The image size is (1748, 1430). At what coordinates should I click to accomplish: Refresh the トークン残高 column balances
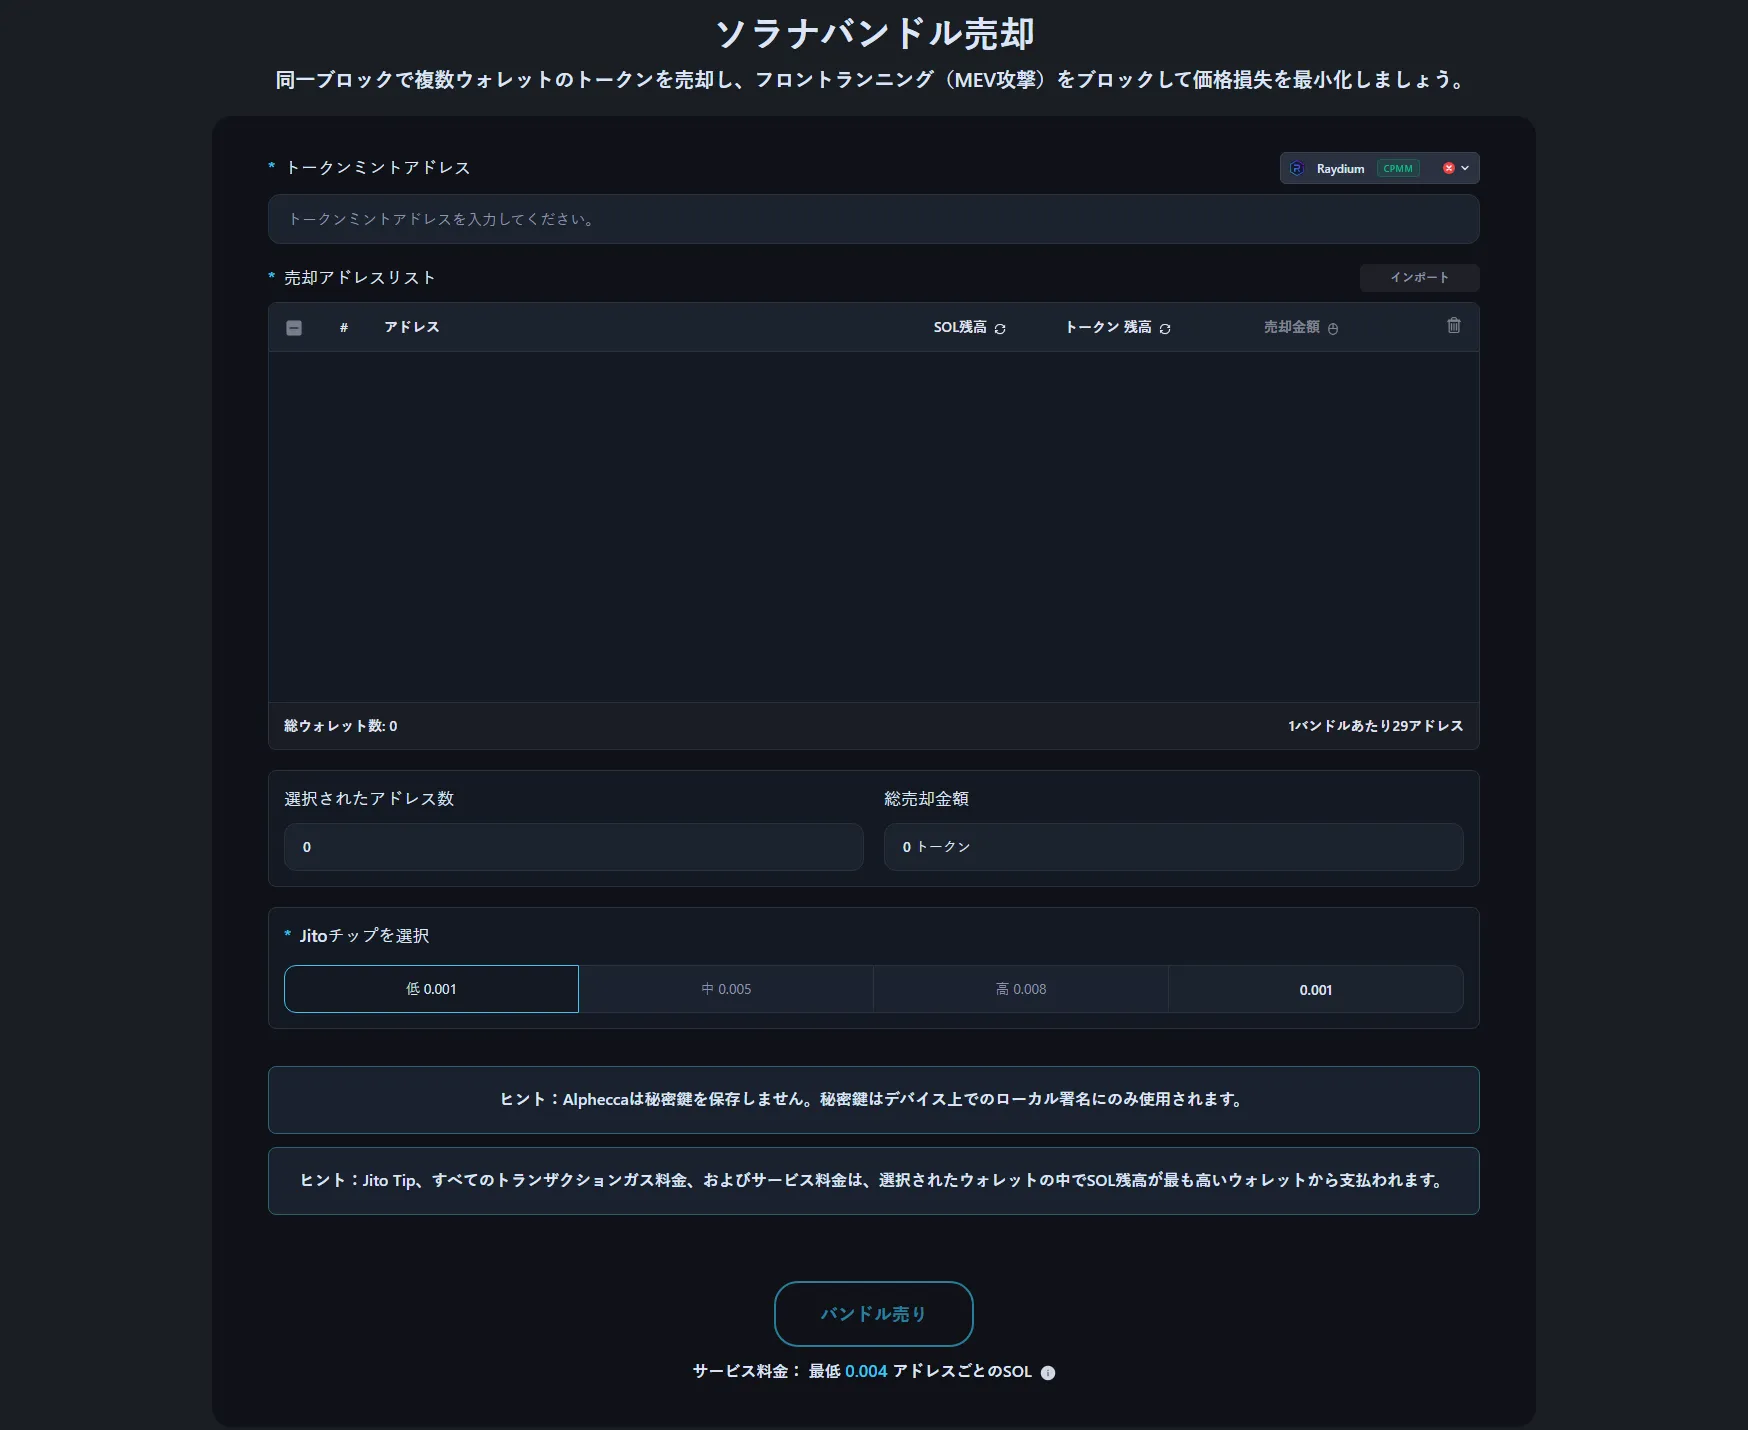(x=1165, y=329)
